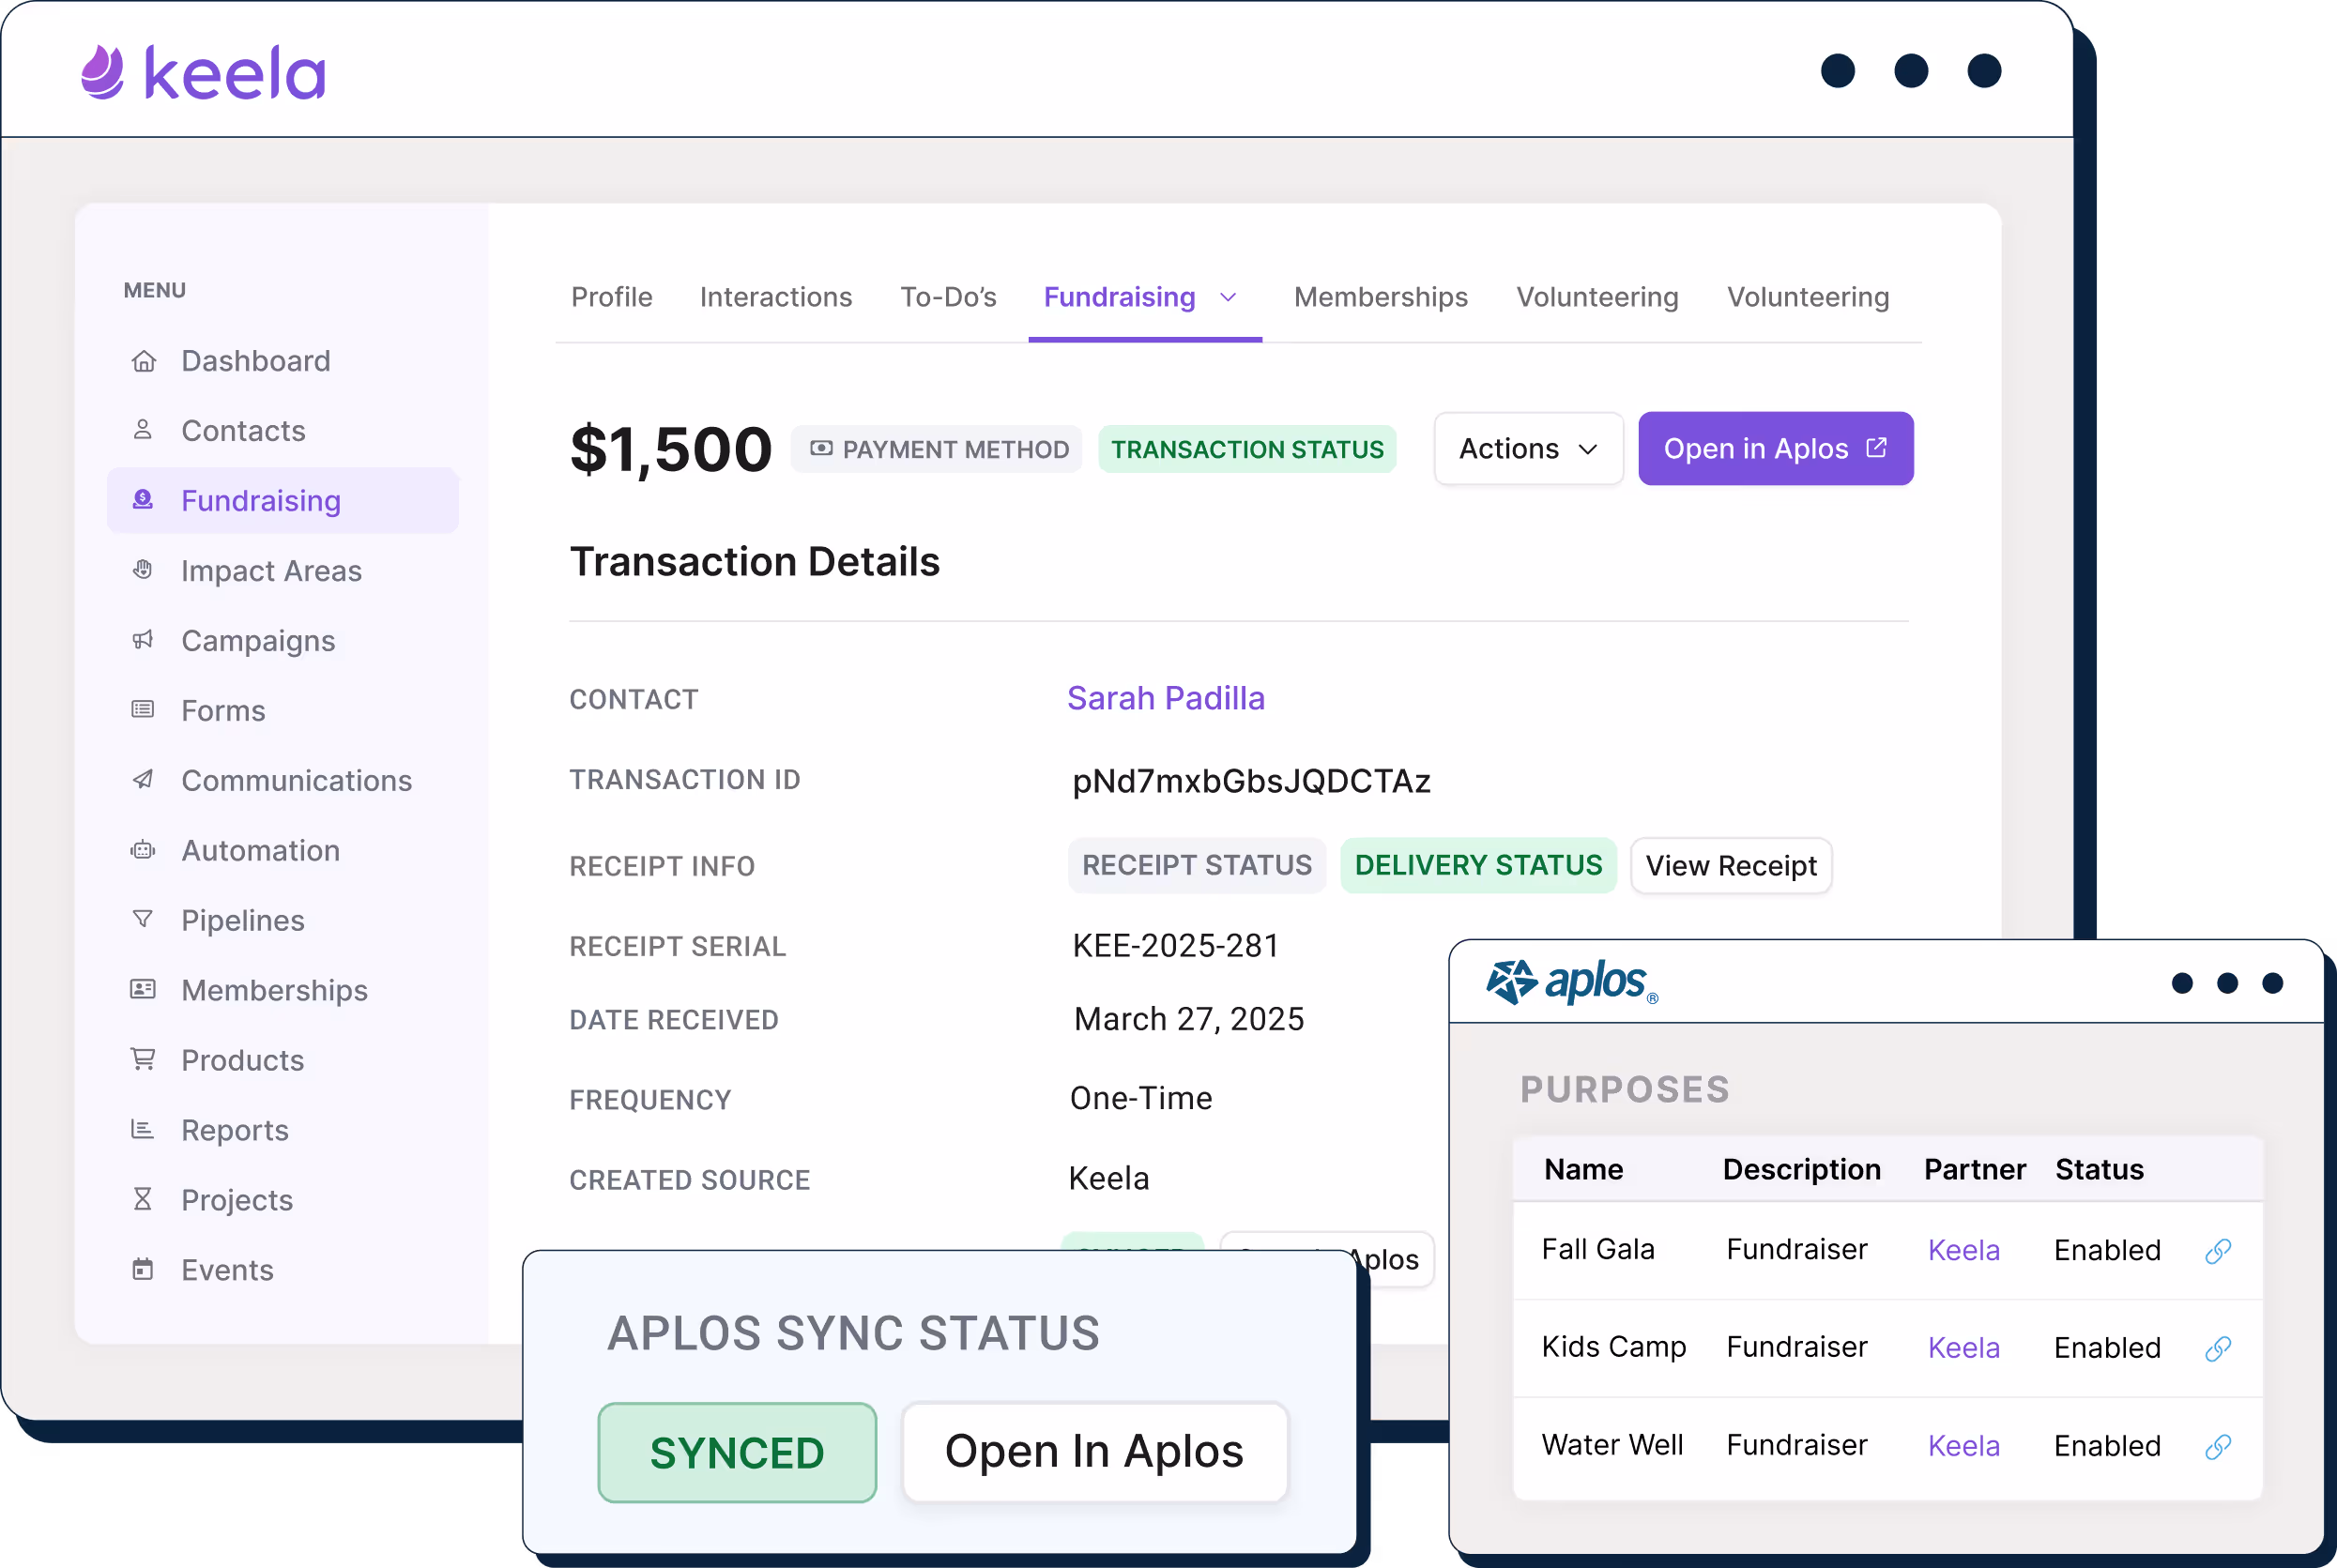Viewport: 2337px width, 1568px height.
Task: Open the Memberships tab
Action: tap(1381, 297)
